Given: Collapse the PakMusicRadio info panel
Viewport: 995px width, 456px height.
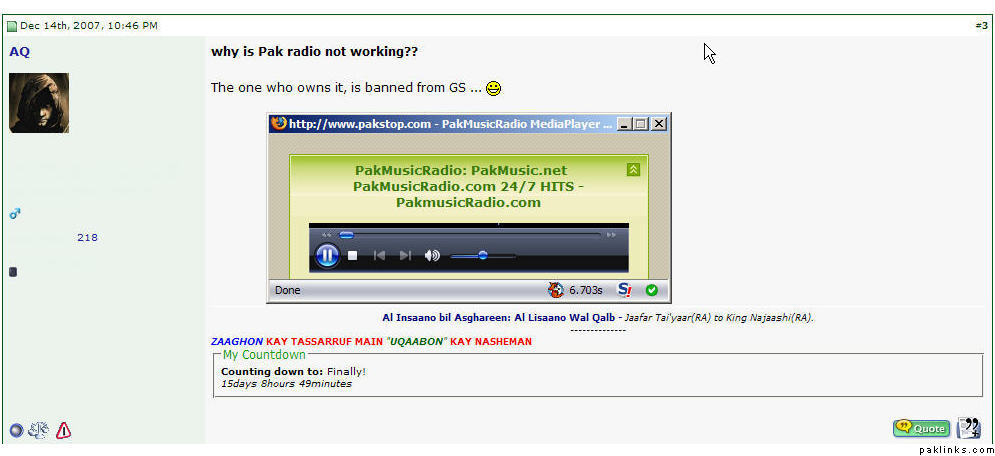Looking at the screenshot, I should tap(633, 170).
